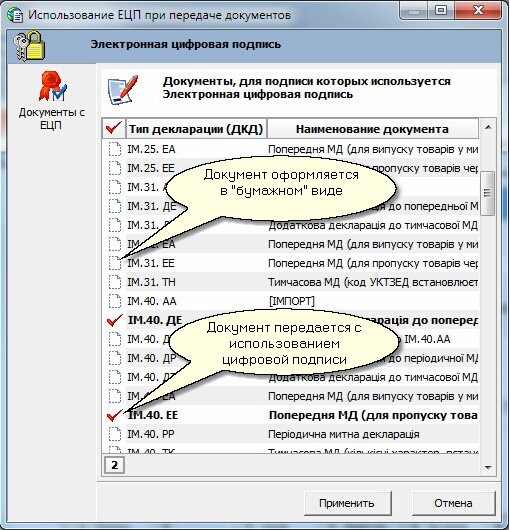Click the padlock and keys header icon
510x530 pixels.
pyautogui.click(x=29, y=46)
